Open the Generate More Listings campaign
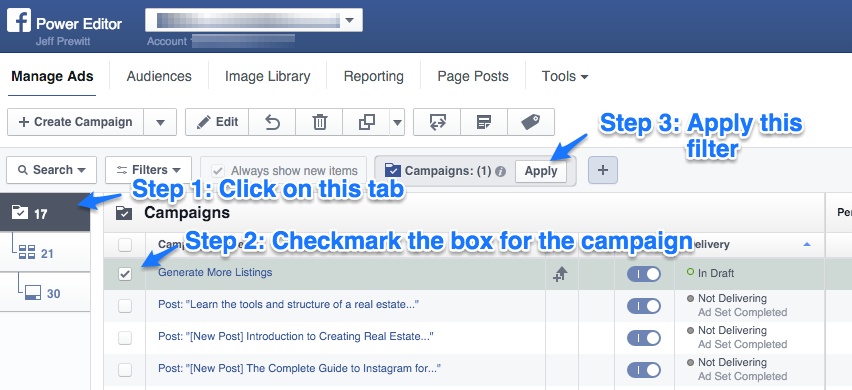The width and height of the screenshot is (852, 390). (215, 272)
